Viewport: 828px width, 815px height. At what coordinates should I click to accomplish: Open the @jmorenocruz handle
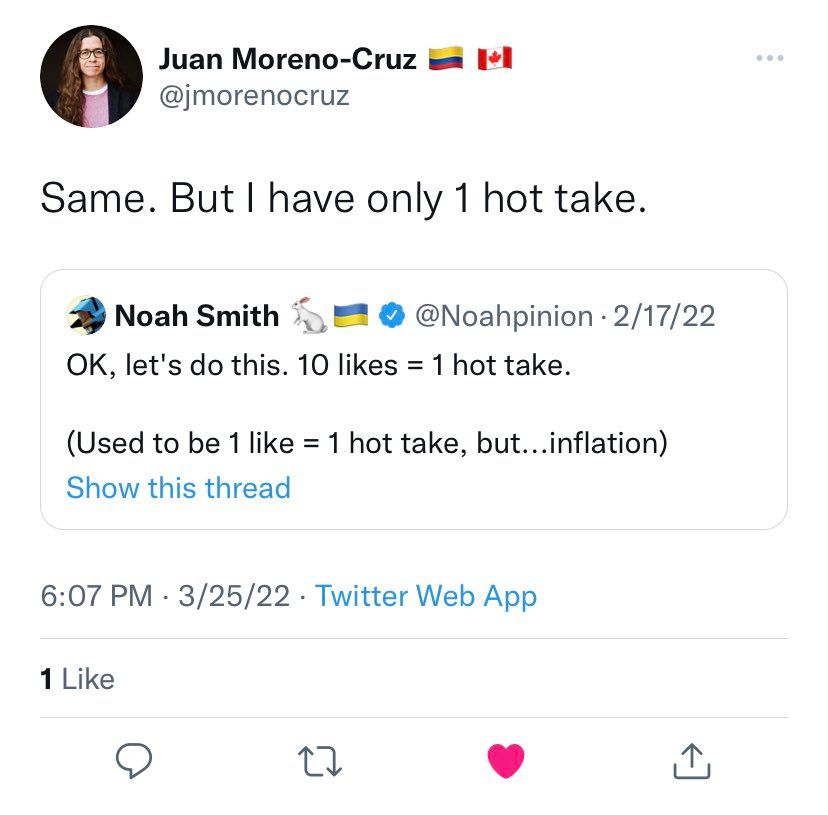pos(254,96)
